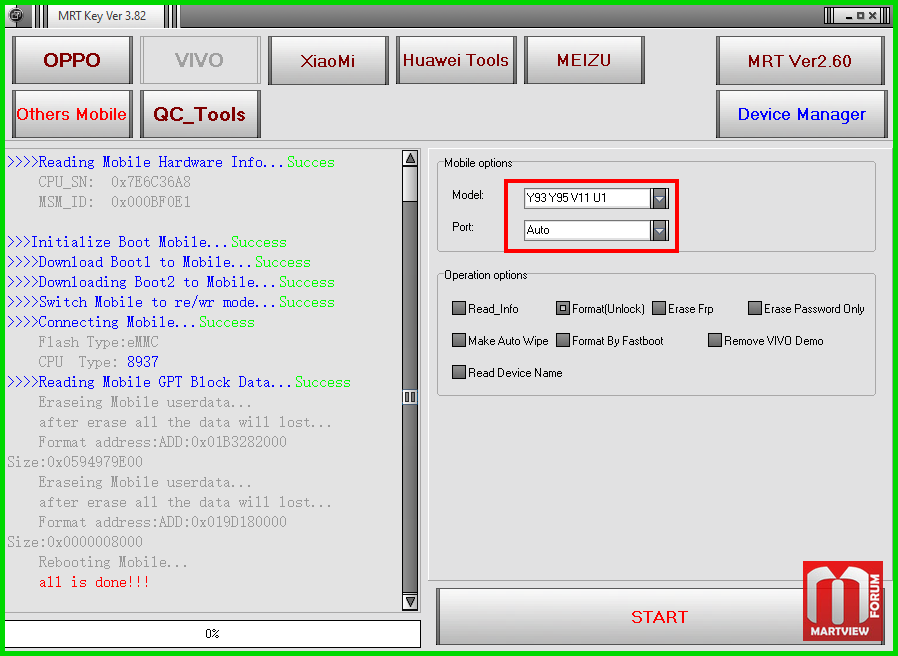This screenshot has height=656, width=898.
Task: Click the 'CPU Type: 8937' log line
Action: (x=99, y=363)
